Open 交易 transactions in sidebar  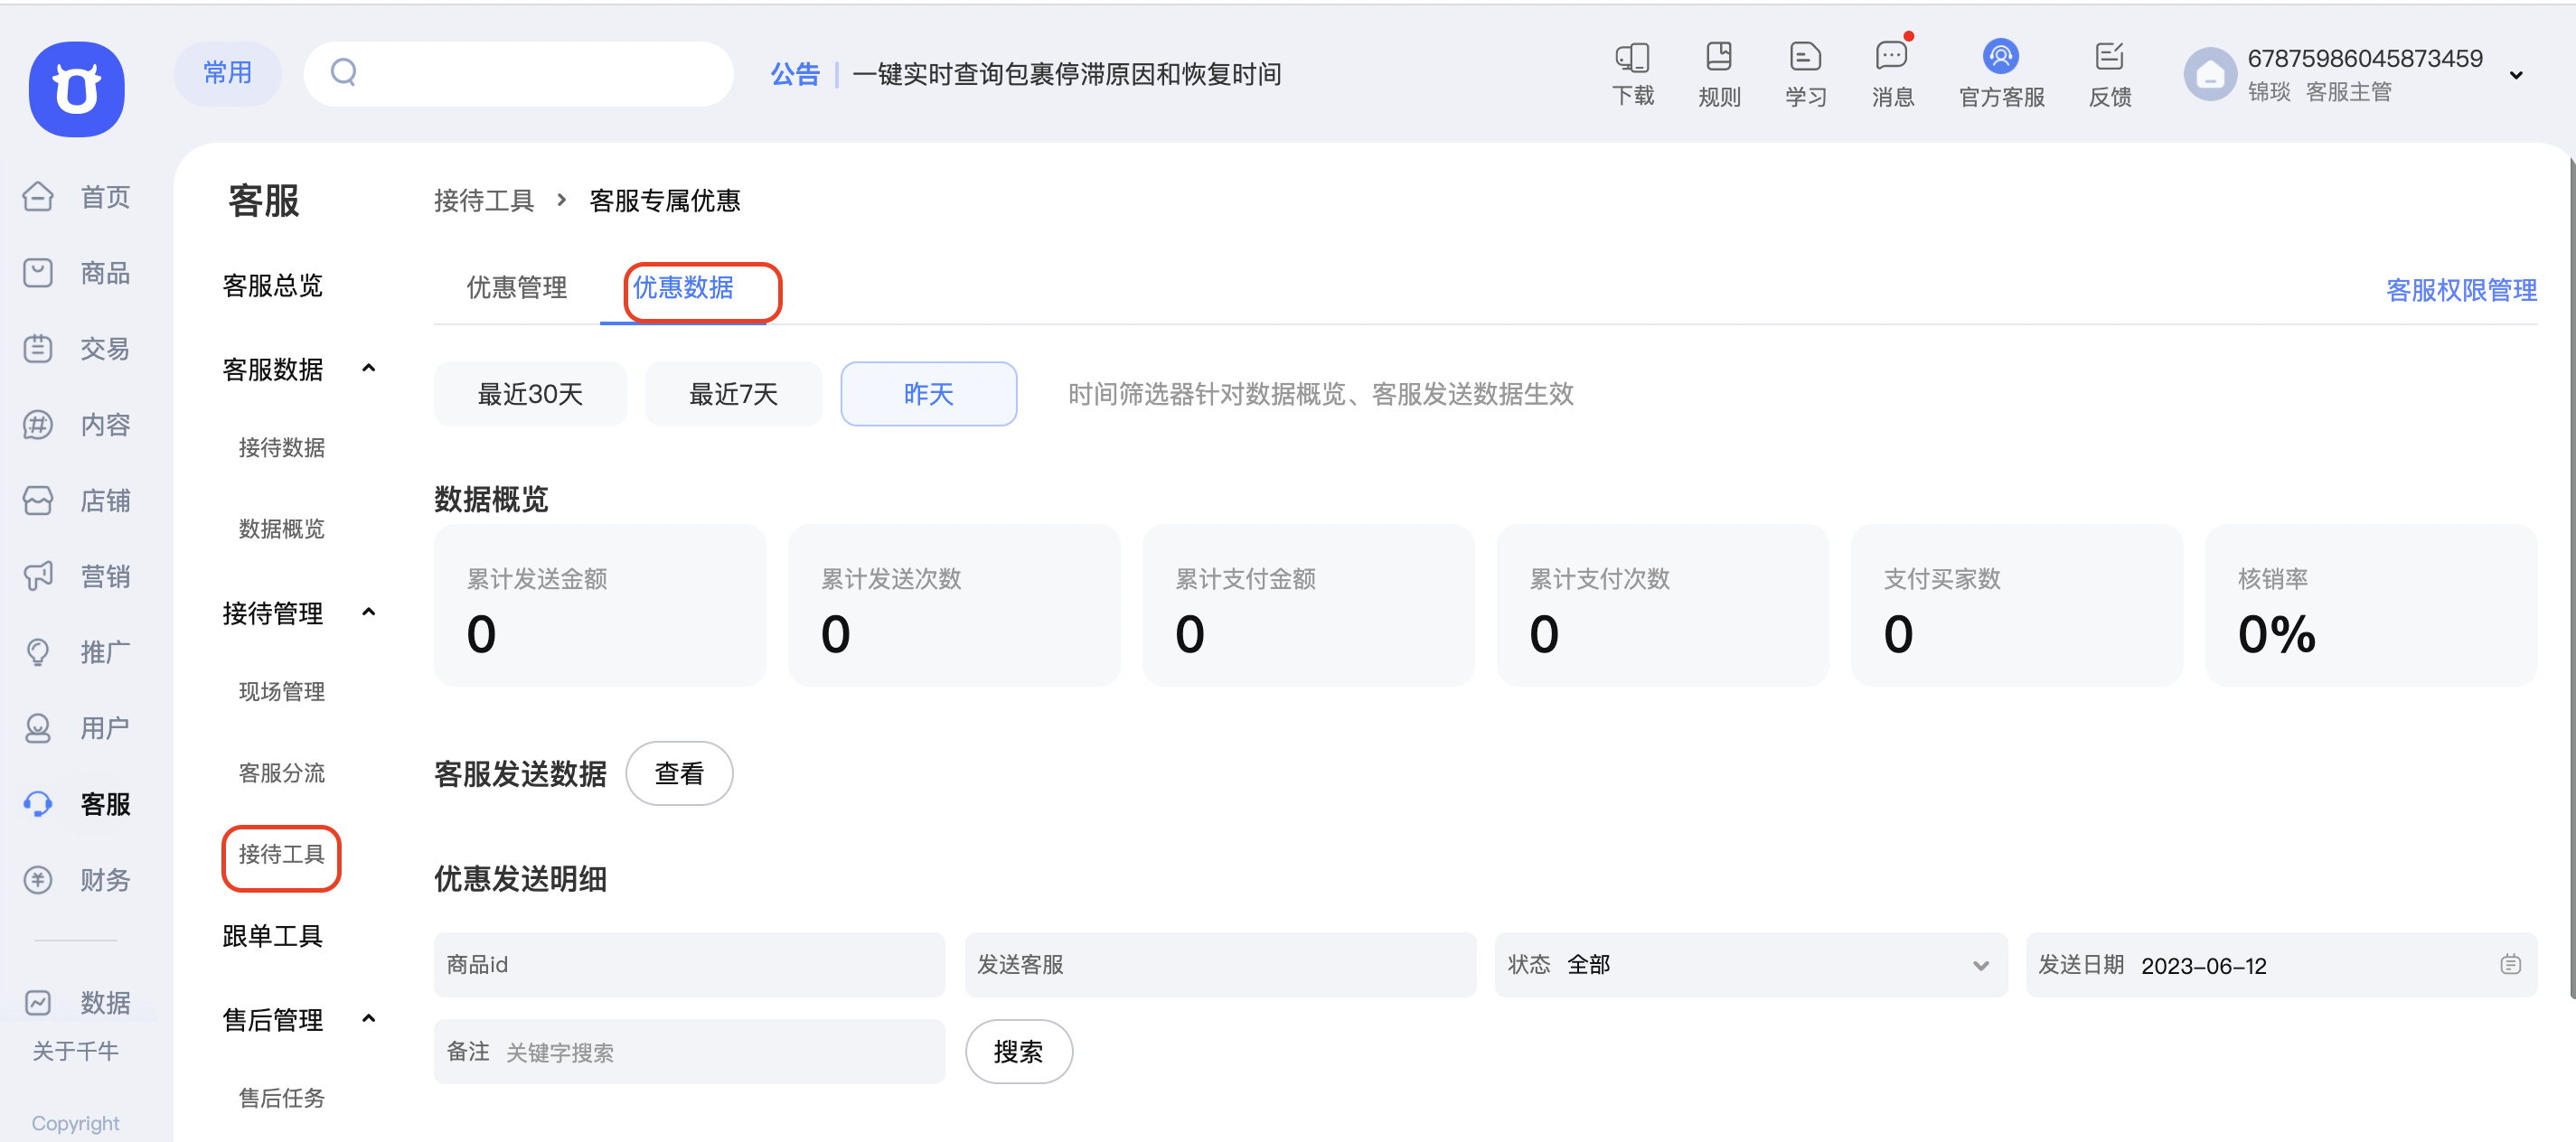click(77, 349)
